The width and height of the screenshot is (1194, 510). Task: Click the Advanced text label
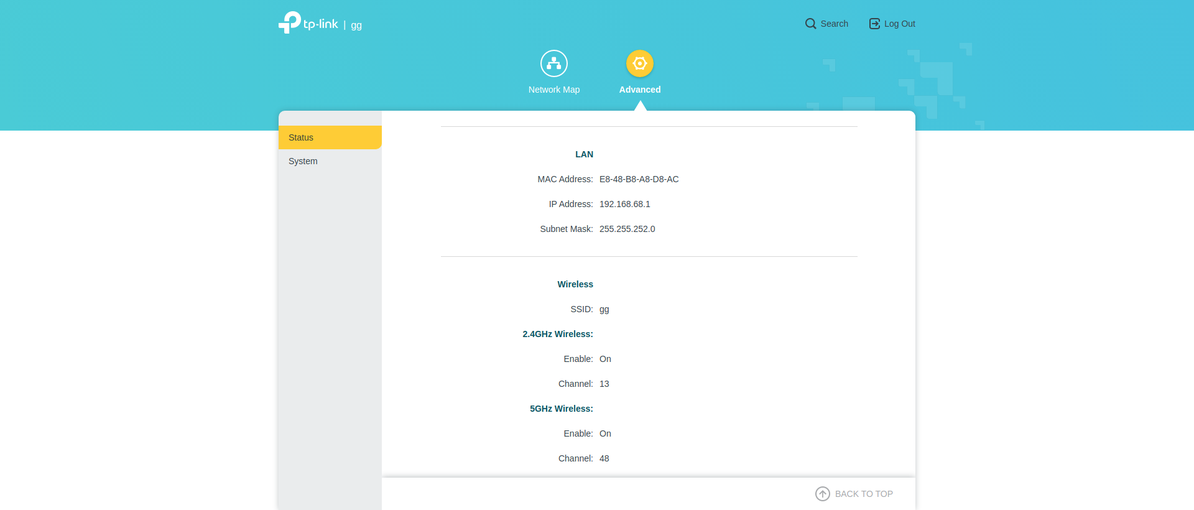(x=640, y=90)
